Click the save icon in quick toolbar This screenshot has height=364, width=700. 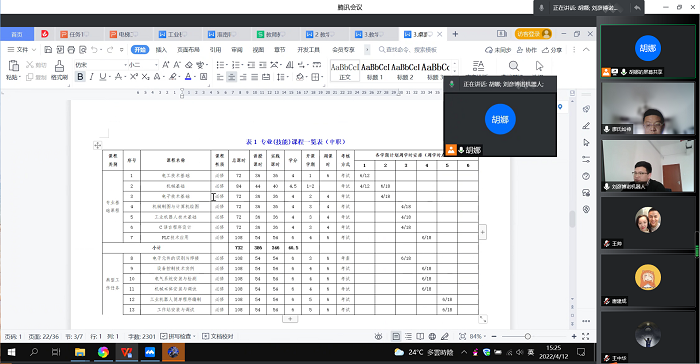48,50
